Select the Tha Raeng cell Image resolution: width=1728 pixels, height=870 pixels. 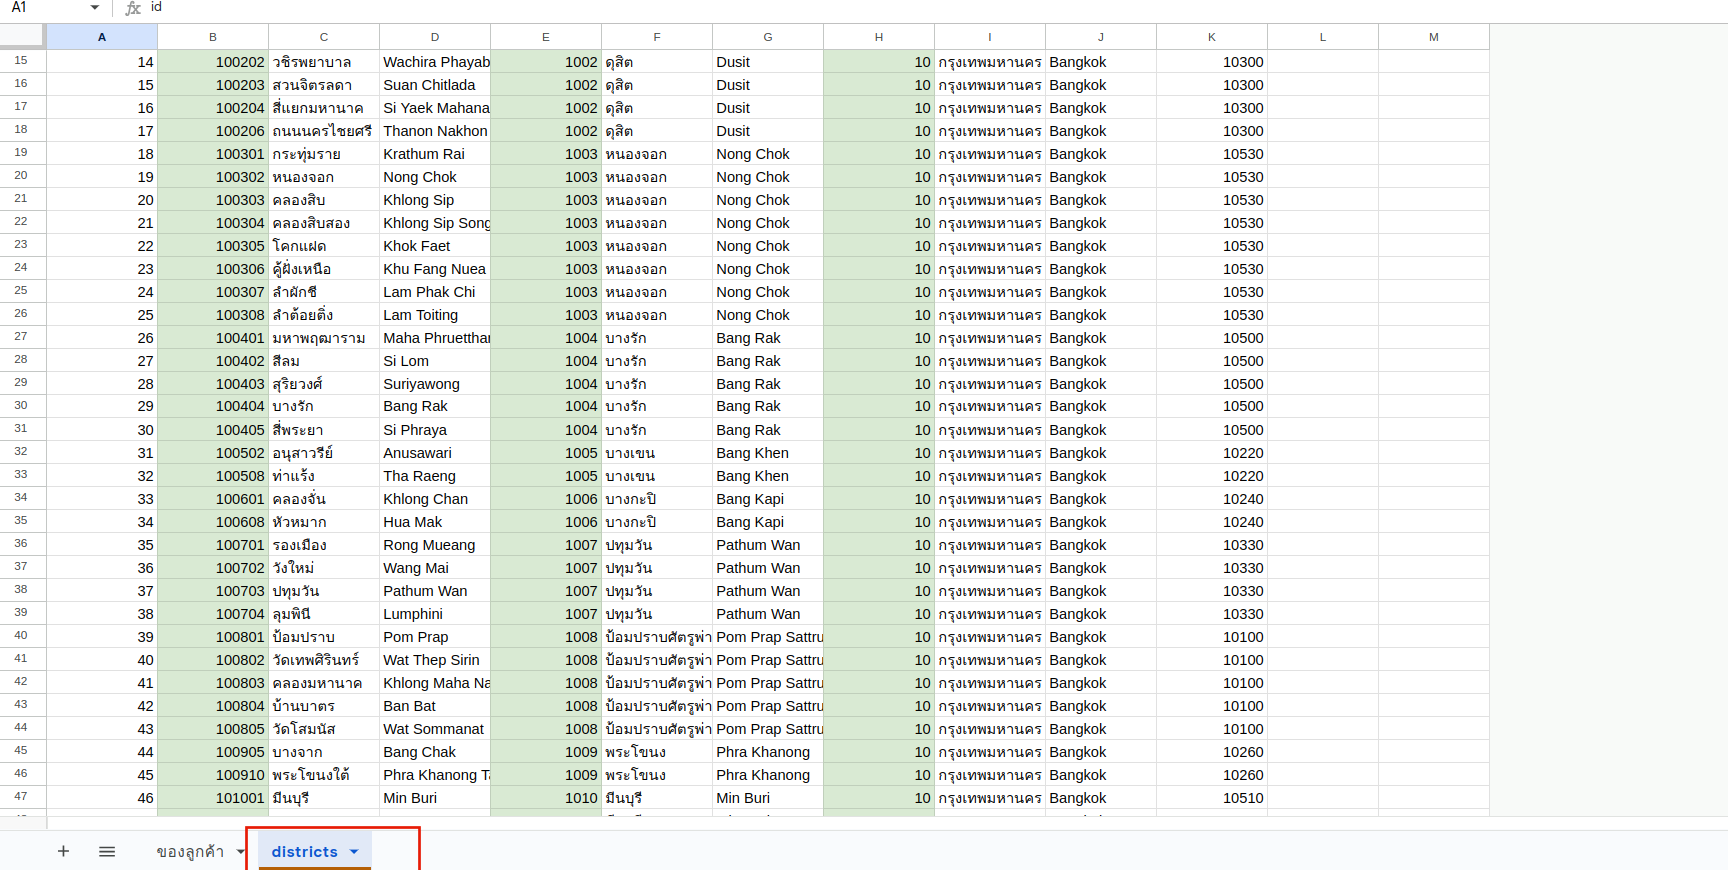(x=435, y=476)
